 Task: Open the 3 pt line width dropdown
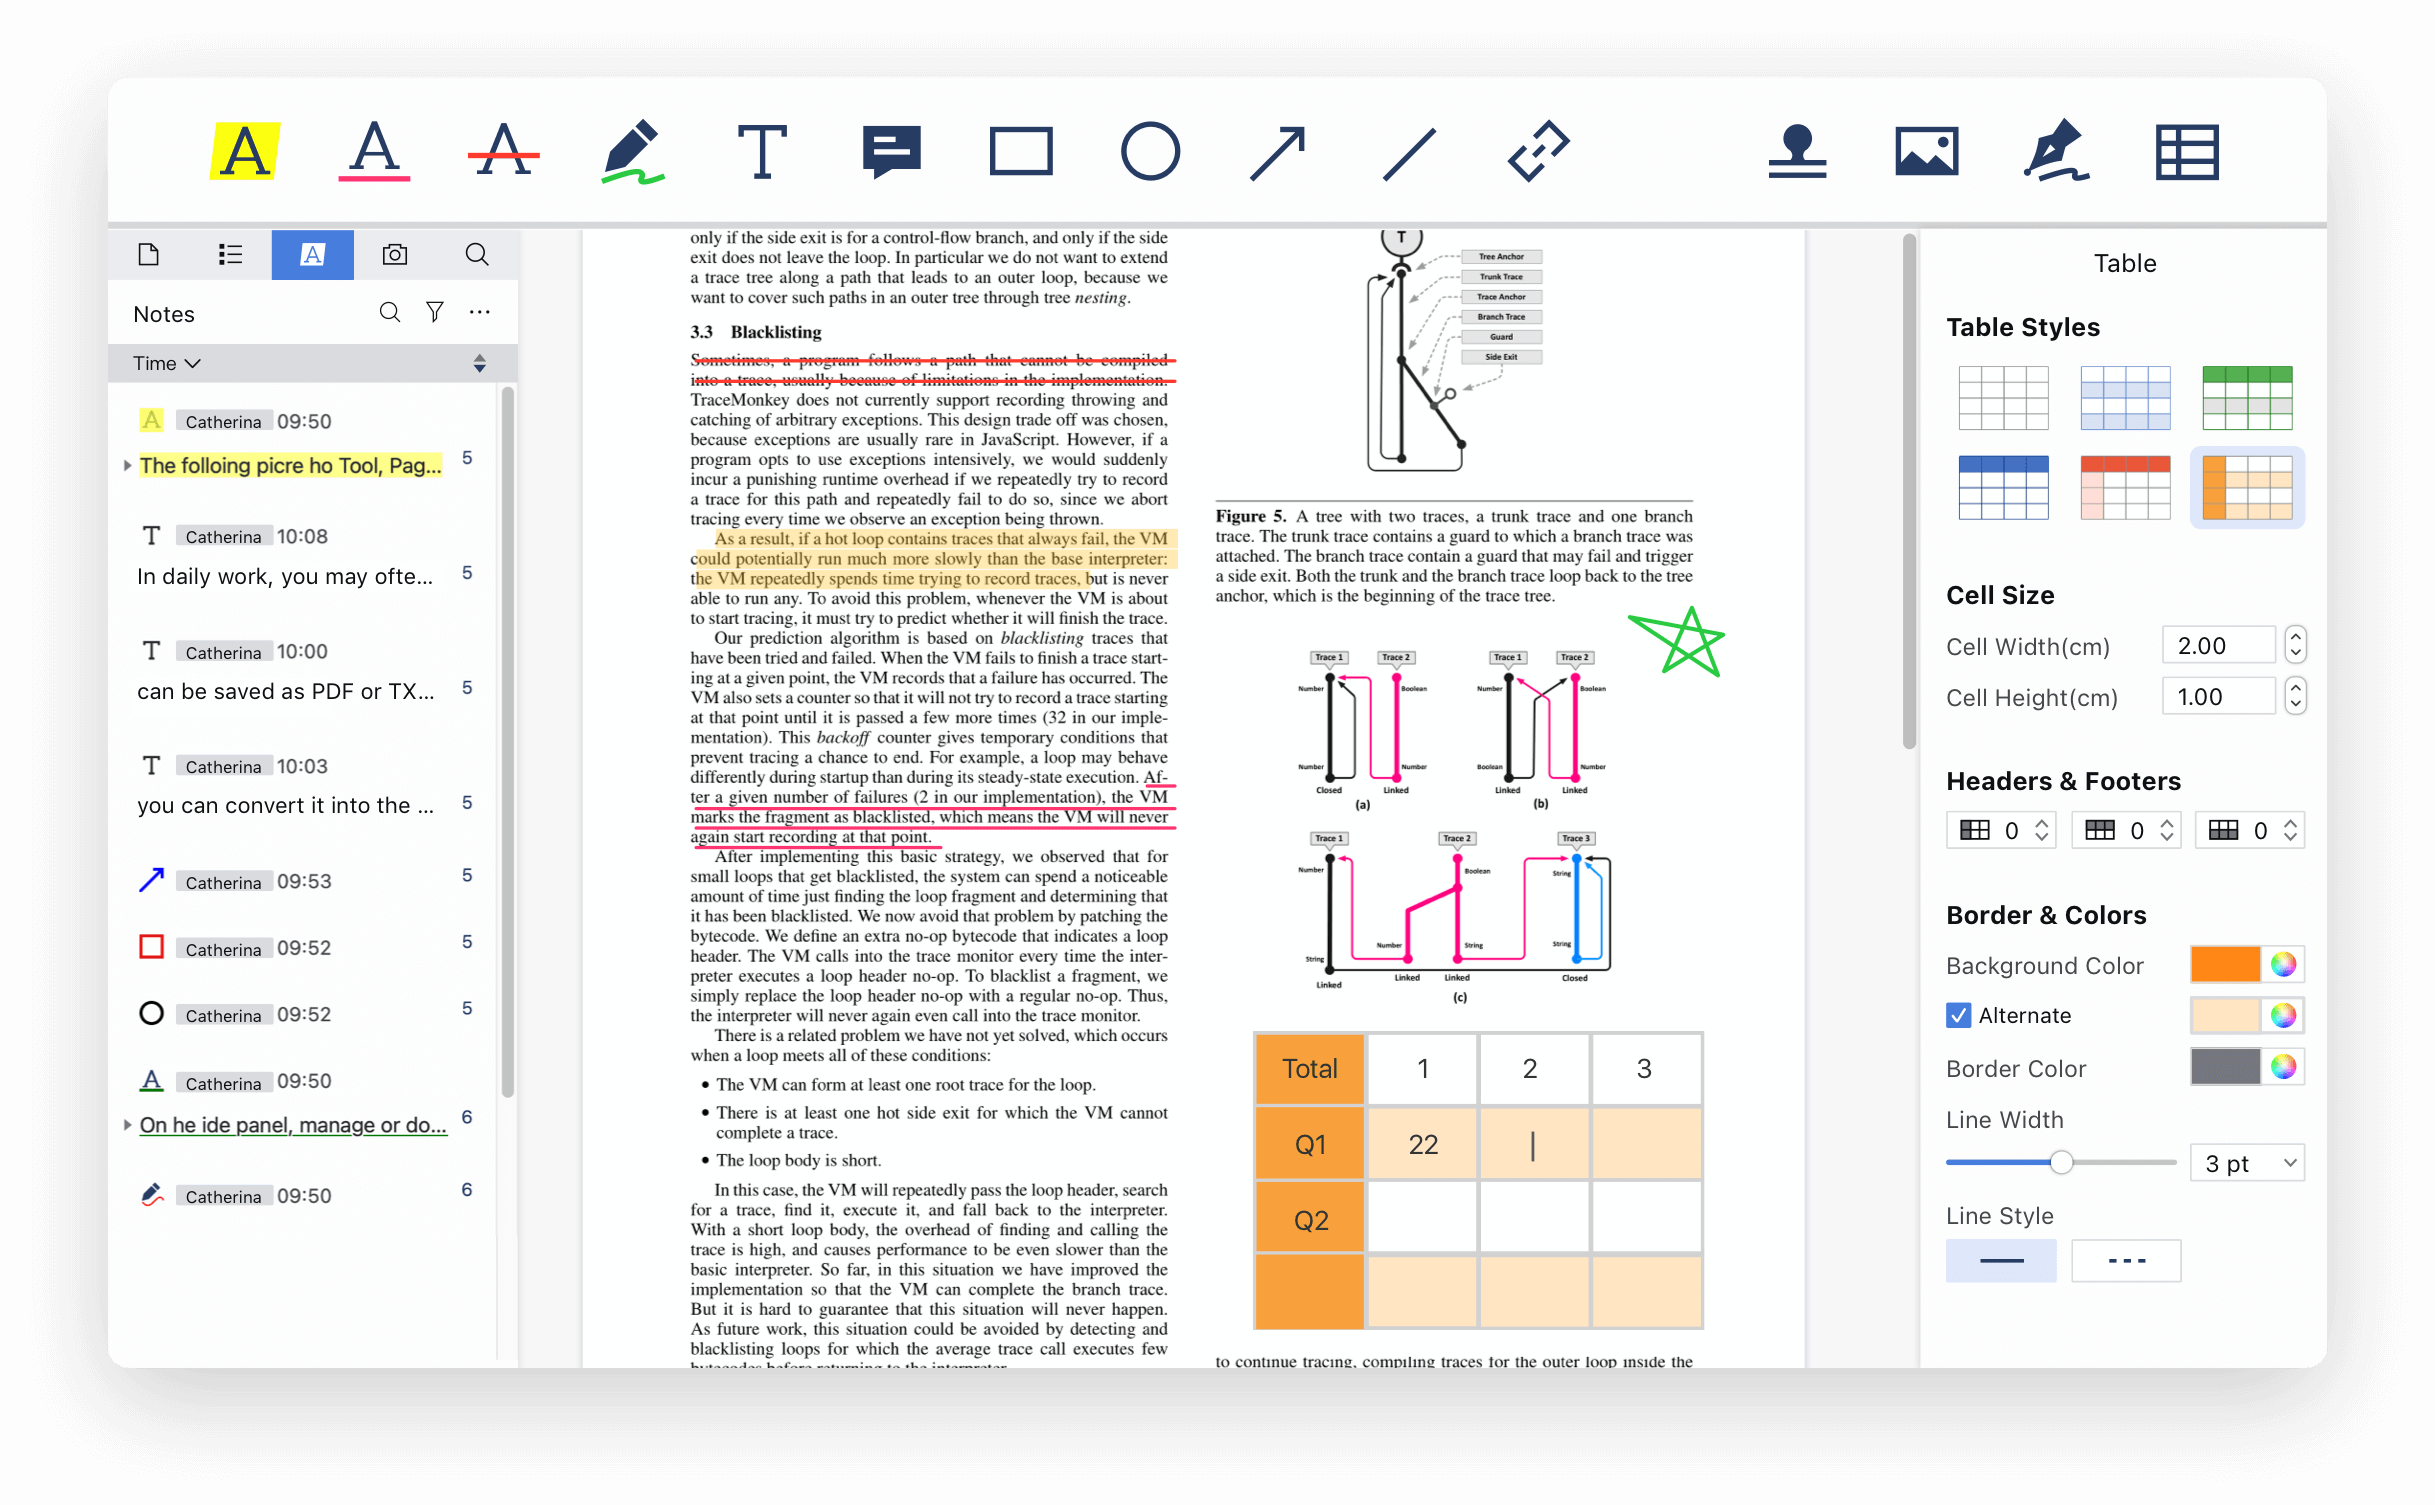tap(2247, 1163)
